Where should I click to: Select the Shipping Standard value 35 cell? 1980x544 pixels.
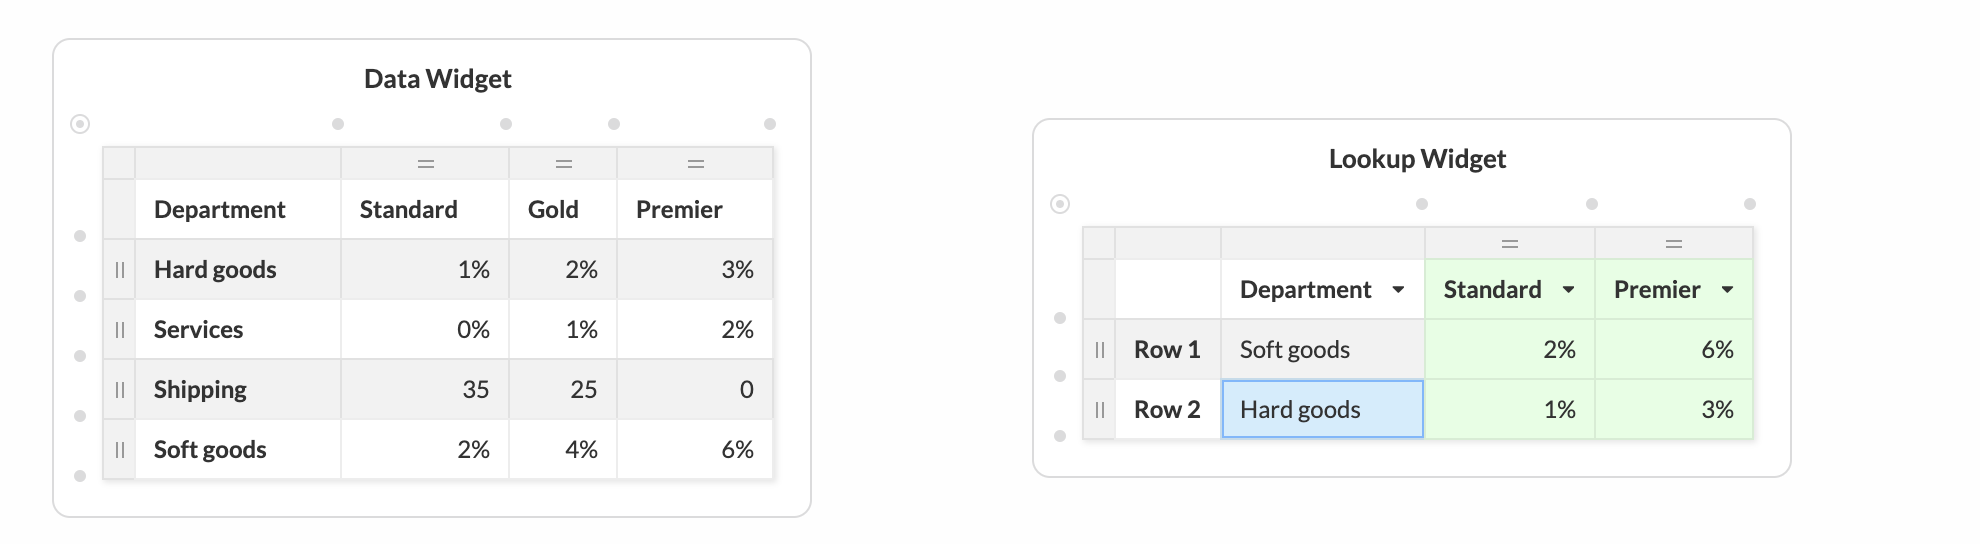425,390
